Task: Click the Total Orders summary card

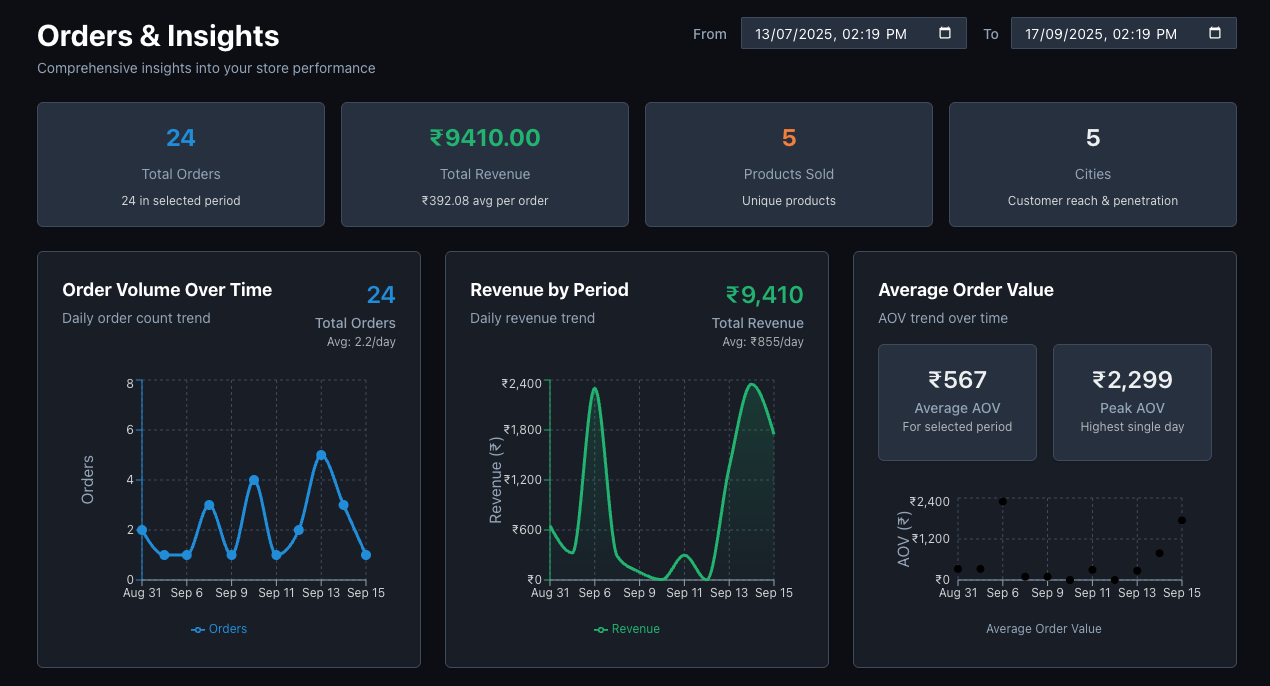Action: click(180, 164)
